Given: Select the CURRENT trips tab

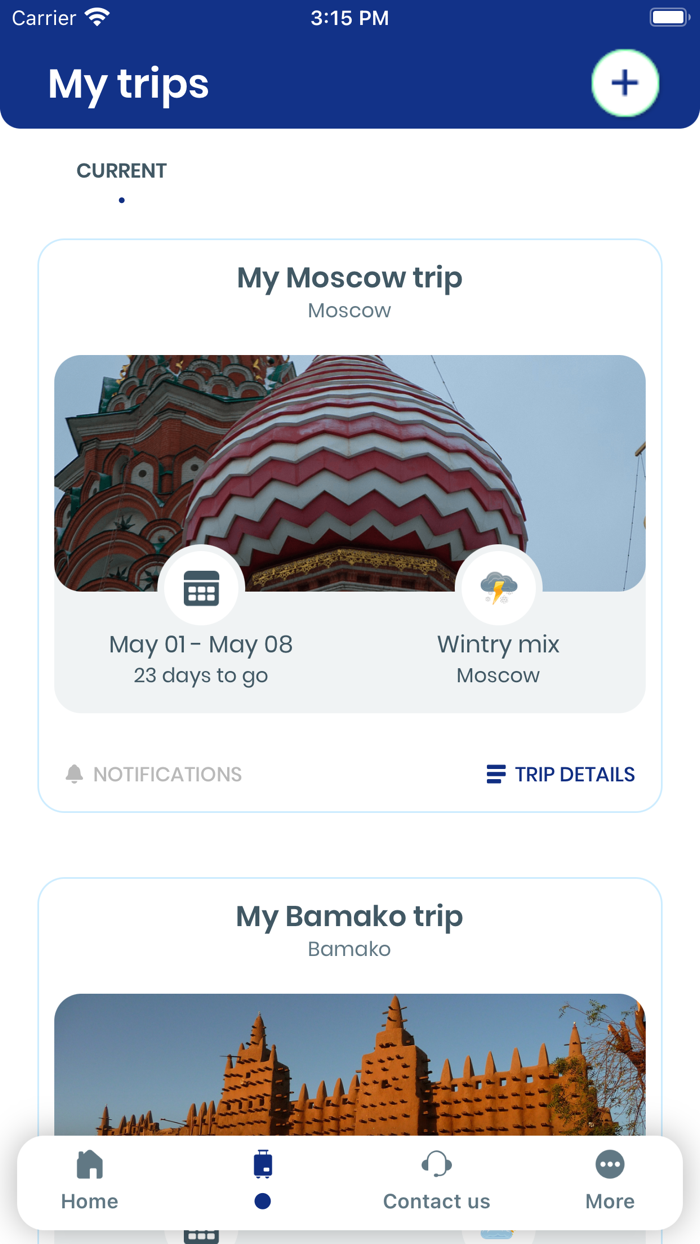Looking at the screenshot, I should pos(121,171).
